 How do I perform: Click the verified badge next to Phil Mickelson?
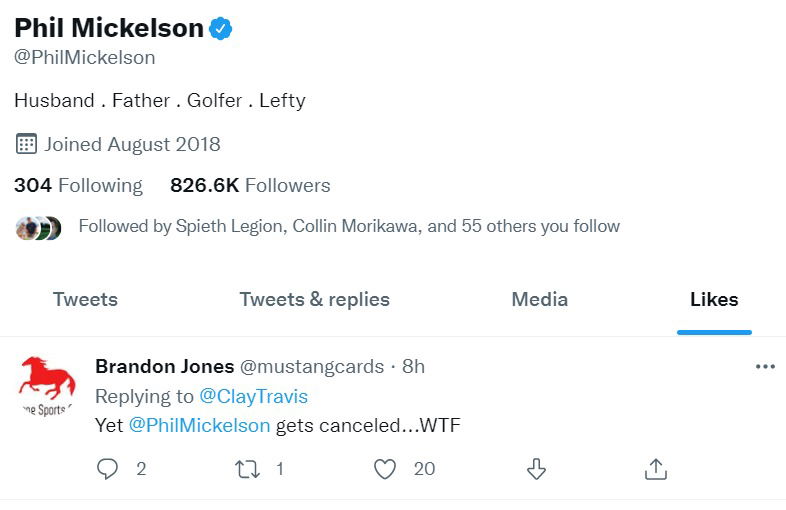[221, 30]
